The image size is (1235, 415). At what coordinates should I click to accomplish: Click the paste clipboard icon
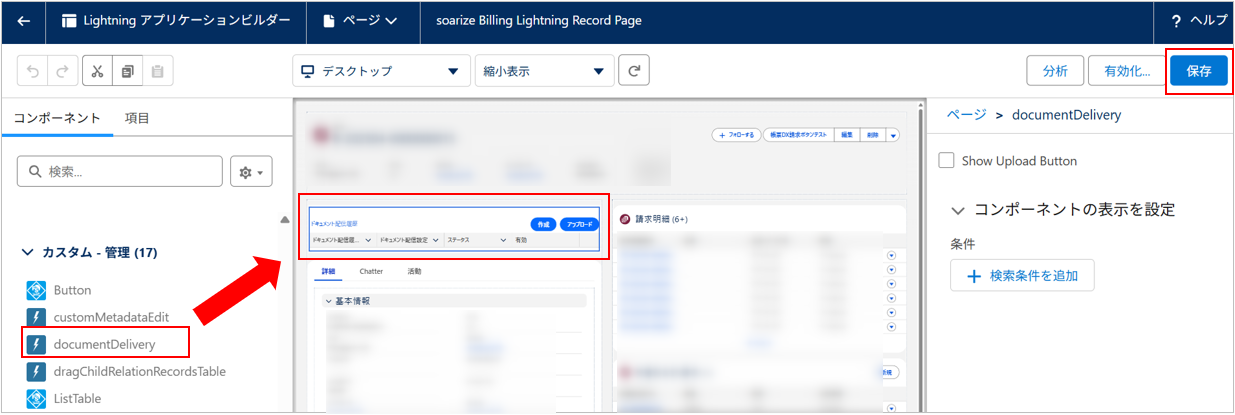[x=157, y=72]
